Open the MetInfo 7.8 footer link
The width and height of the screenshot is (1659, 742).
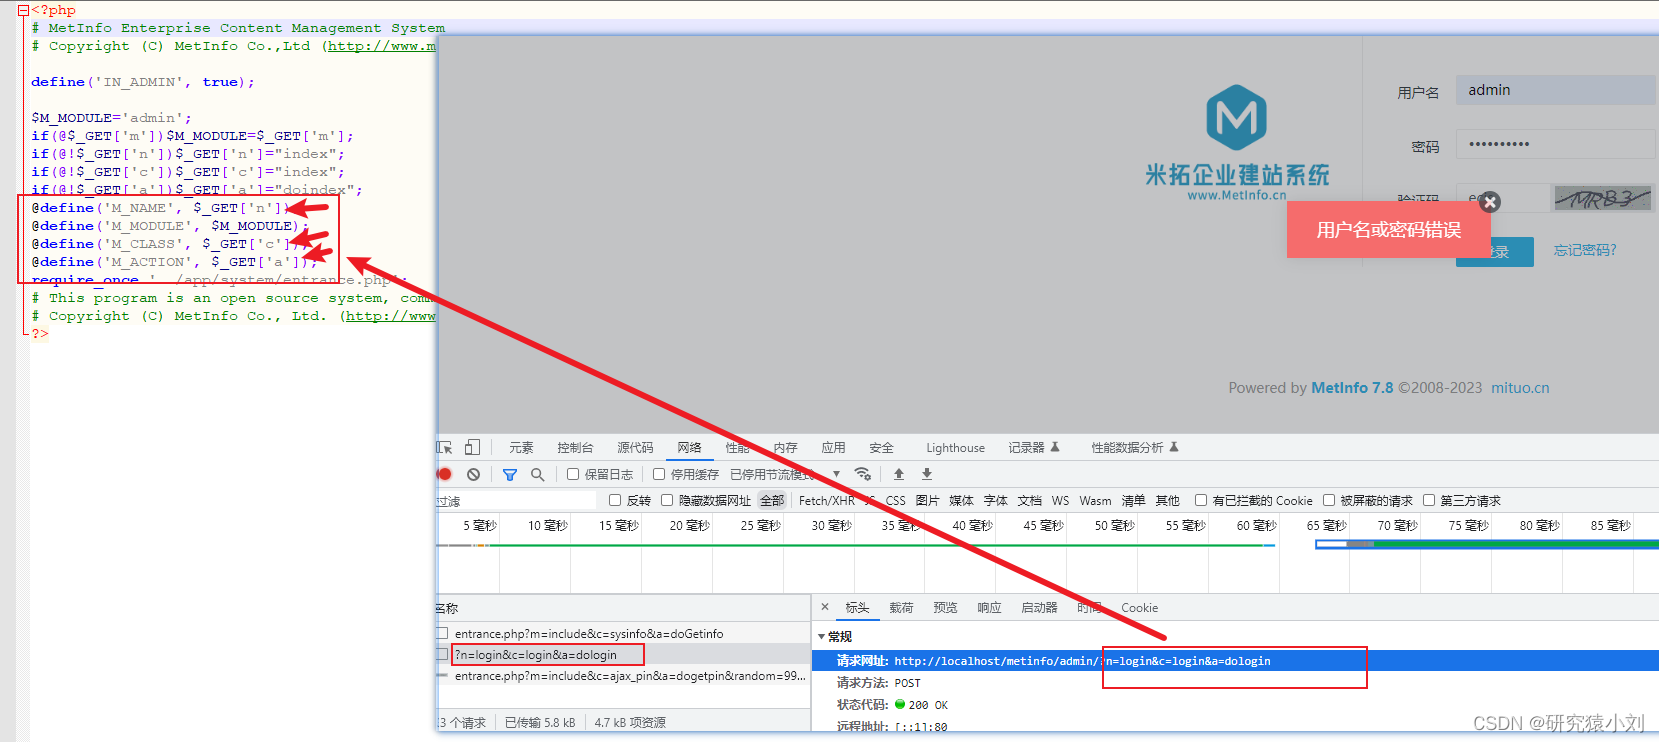(x=1352, y=388)
